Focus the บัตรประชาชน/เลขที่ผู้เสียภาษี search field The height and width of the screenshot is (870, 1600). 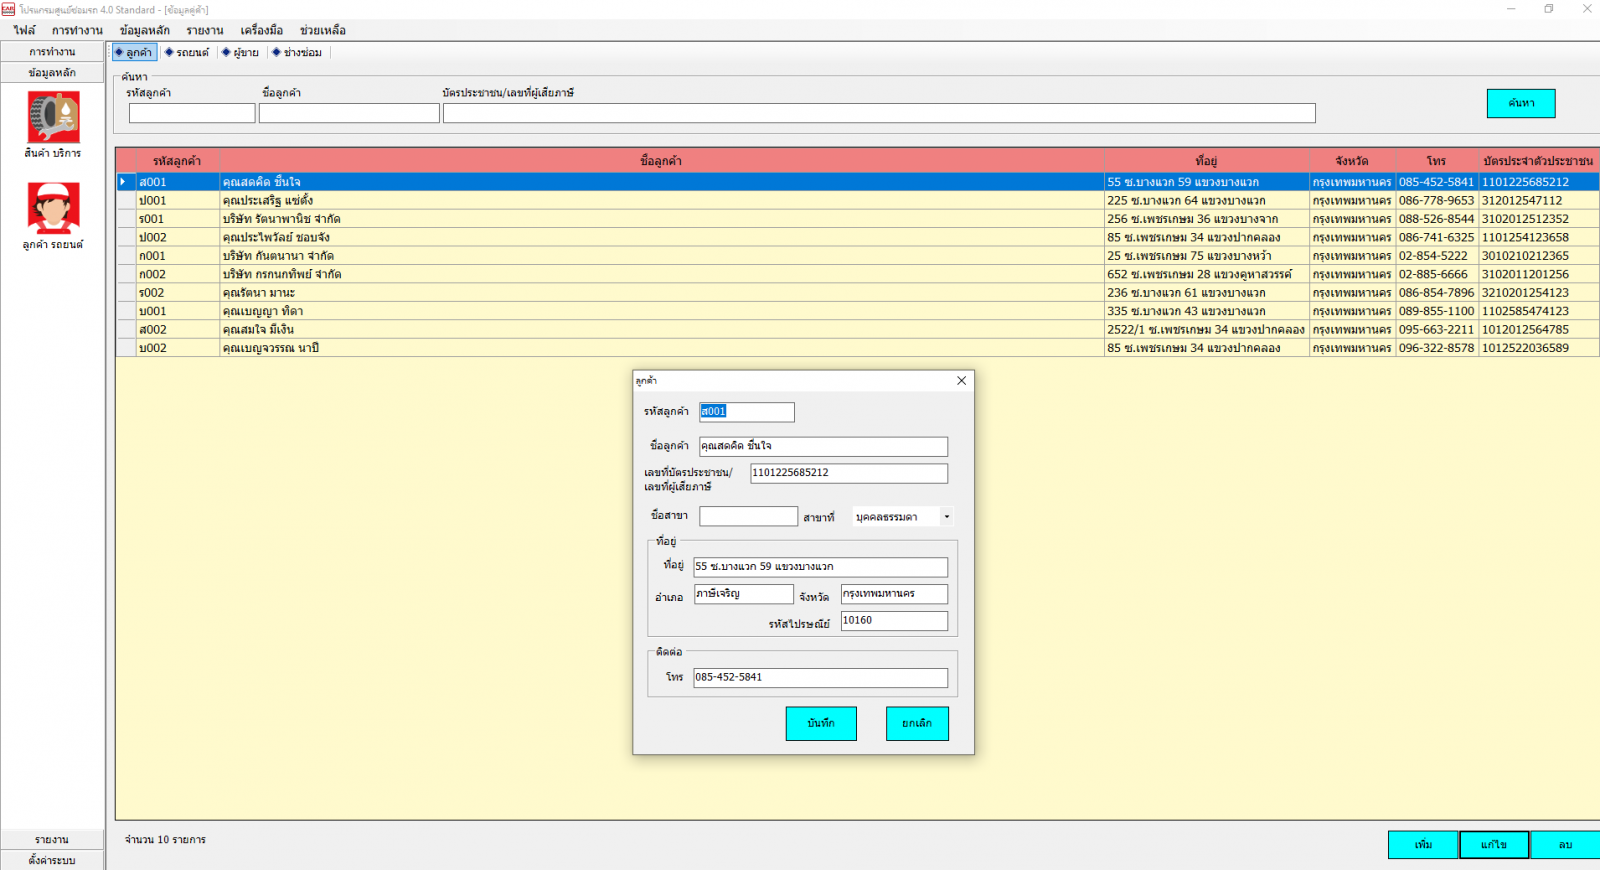(x=879, y=114)
